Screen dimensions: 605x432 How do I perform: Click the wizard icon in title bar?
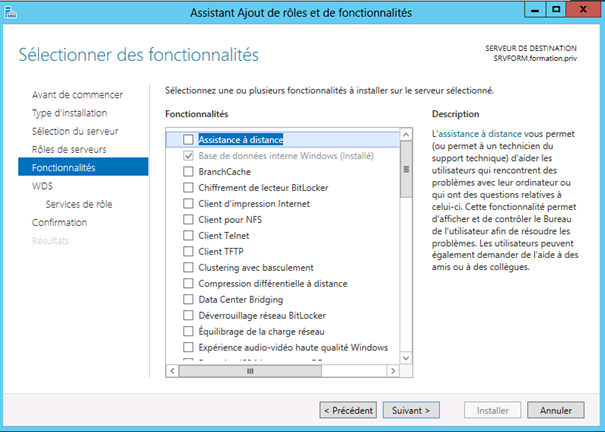[10, 12]
